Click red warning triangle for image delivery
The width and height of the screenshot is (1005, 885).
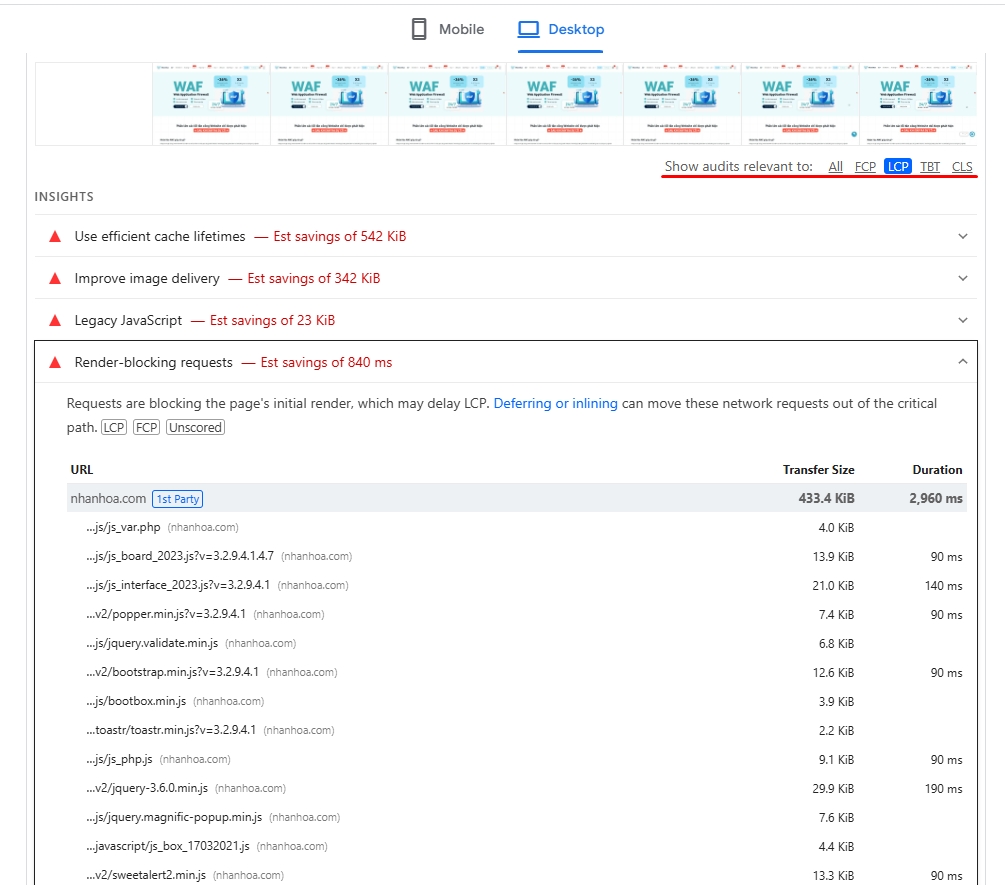click(55, 278)
